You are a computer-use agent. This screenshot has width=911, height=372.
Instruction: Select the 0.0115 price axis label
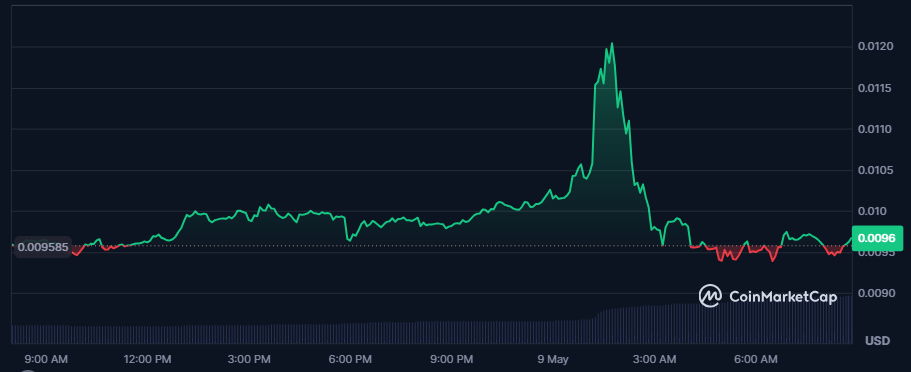[875, 88]
